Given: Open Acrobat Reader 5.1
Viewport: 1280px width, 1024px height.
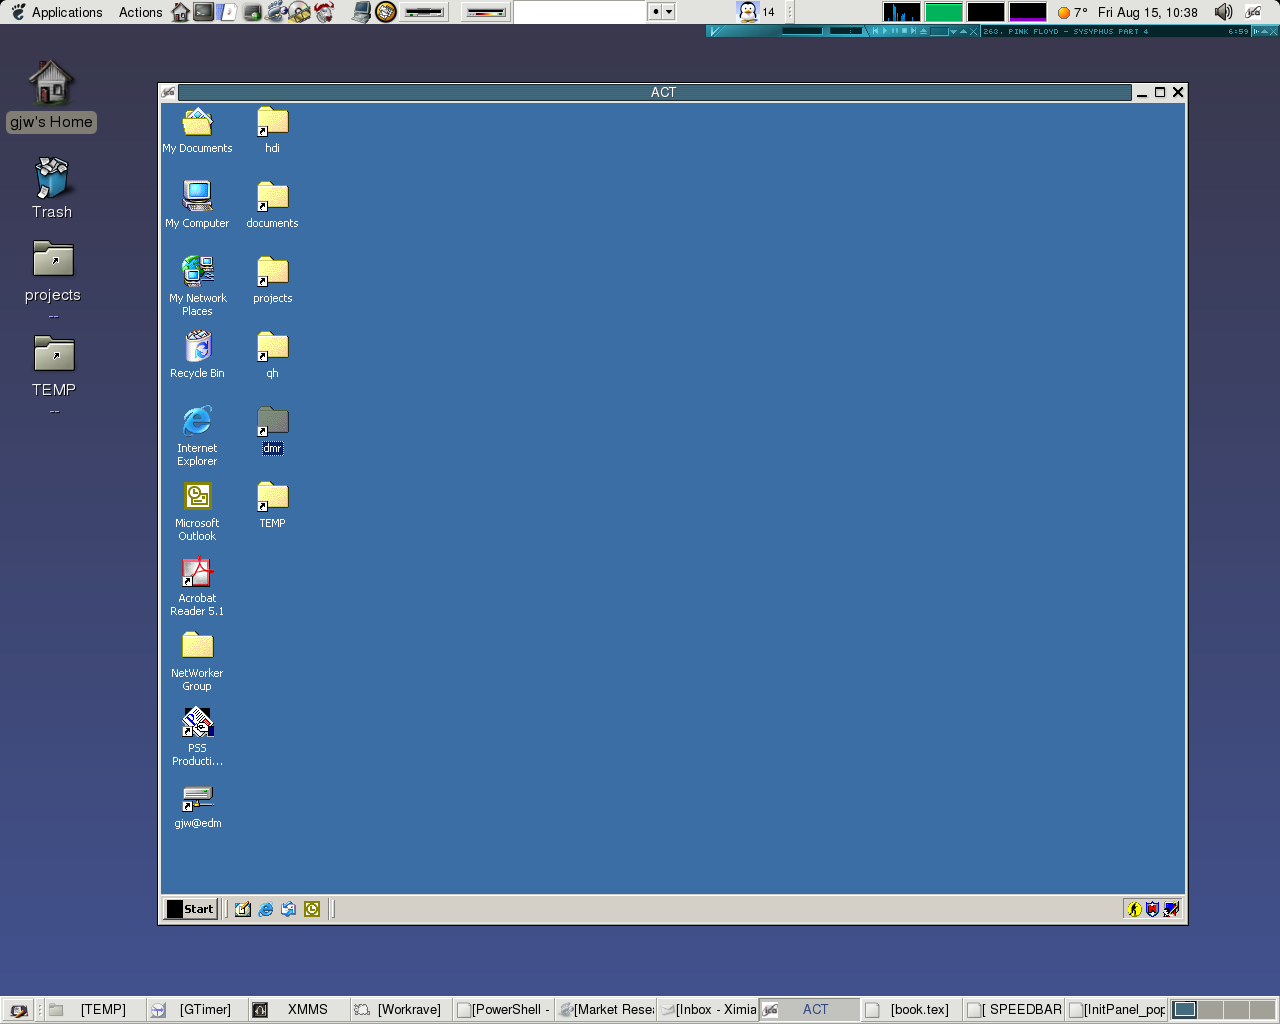Looking at the screenshot, I should 196,572.
